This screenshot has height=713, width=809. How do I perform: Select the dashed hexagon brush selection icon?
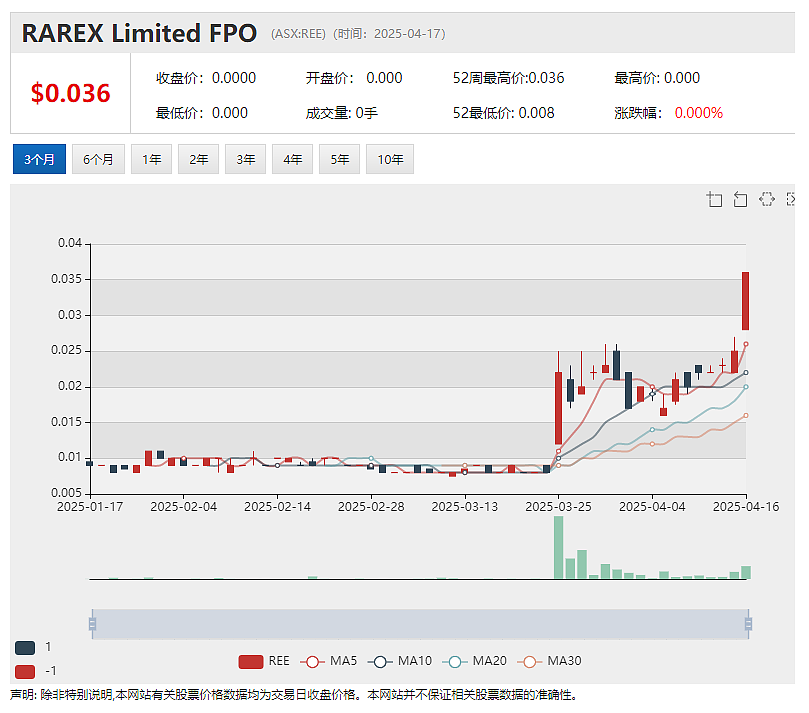[x=767, y=199]
